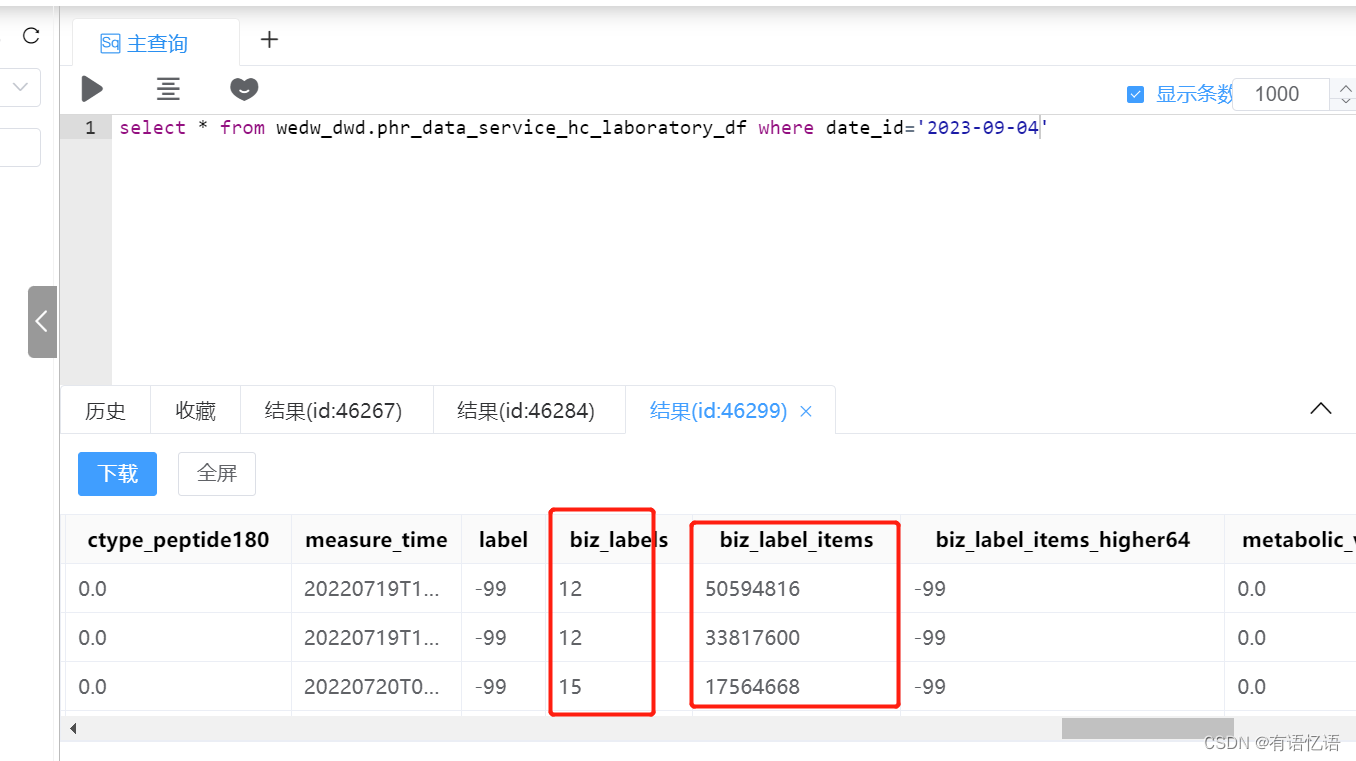Click the horizontal scrollbar thumb

click(1148, 728)
